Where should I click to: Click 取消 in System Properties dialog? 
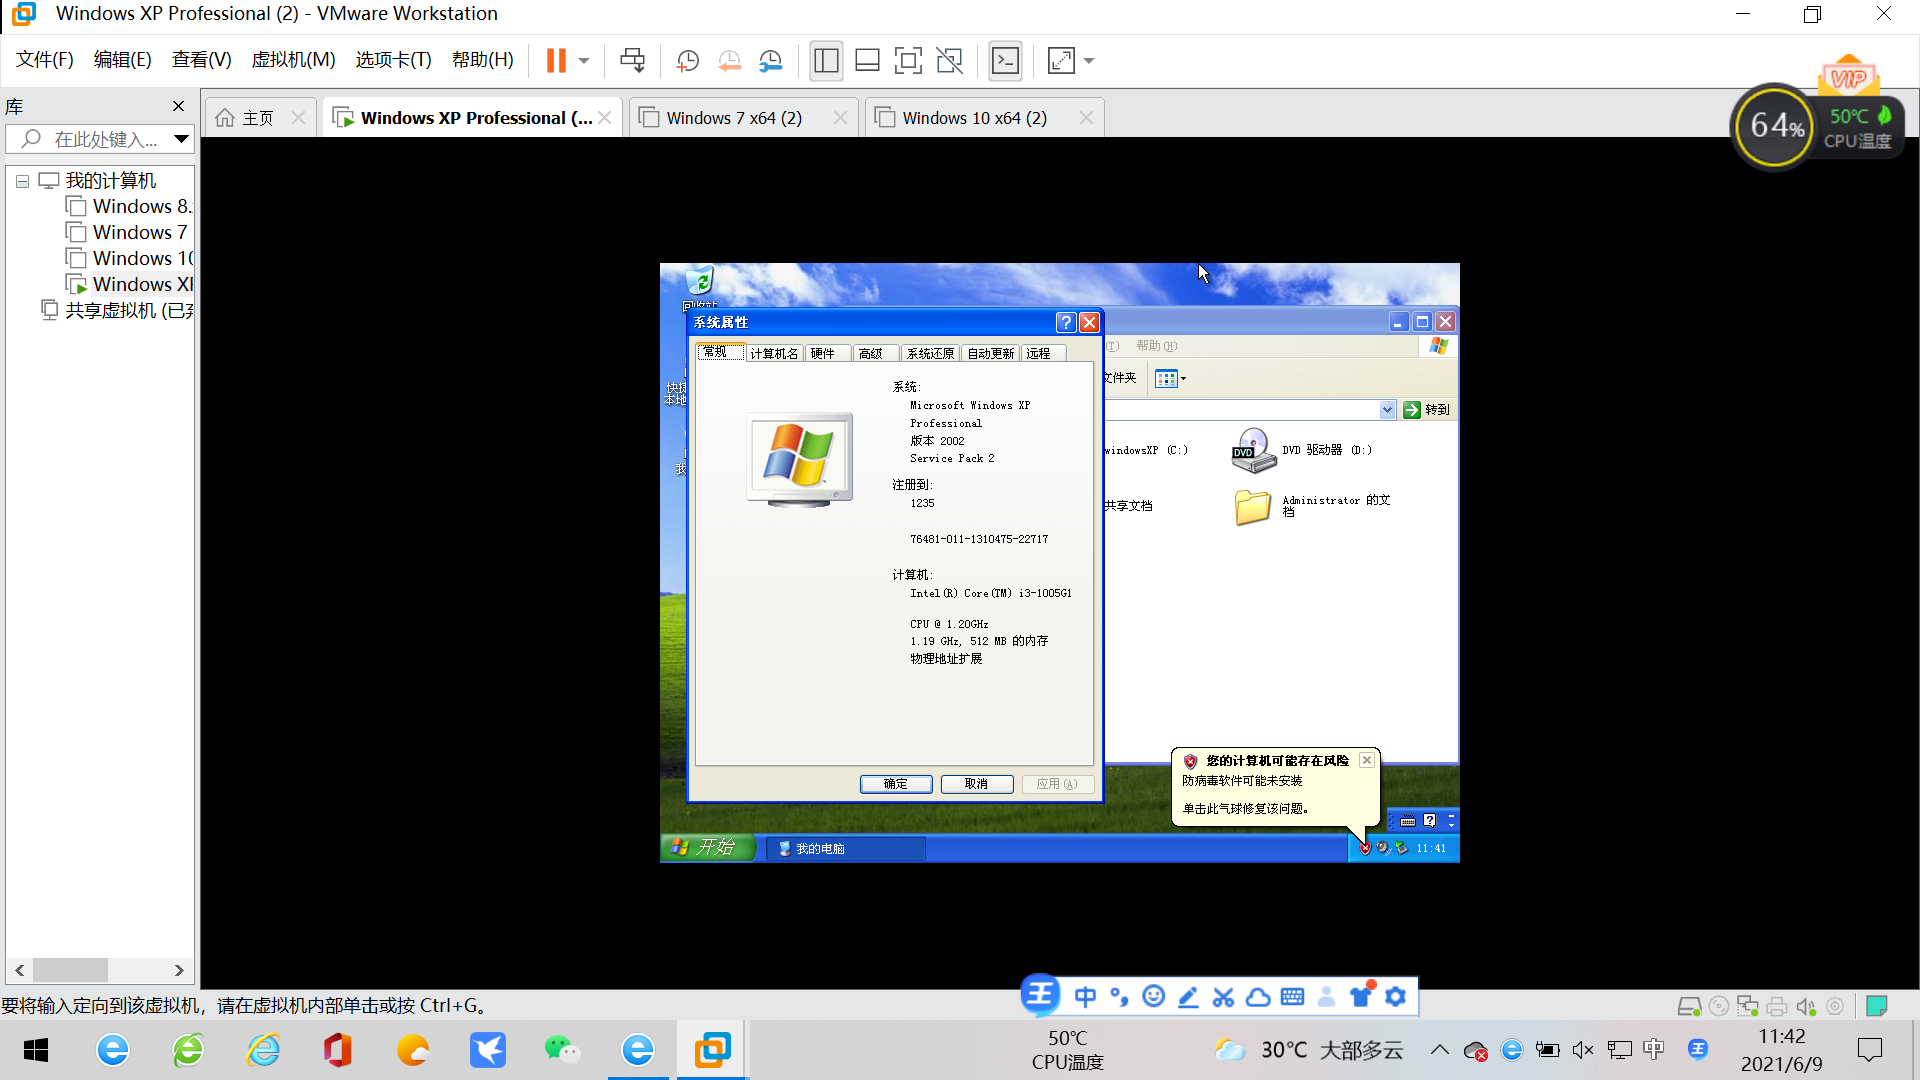point(977,784)
